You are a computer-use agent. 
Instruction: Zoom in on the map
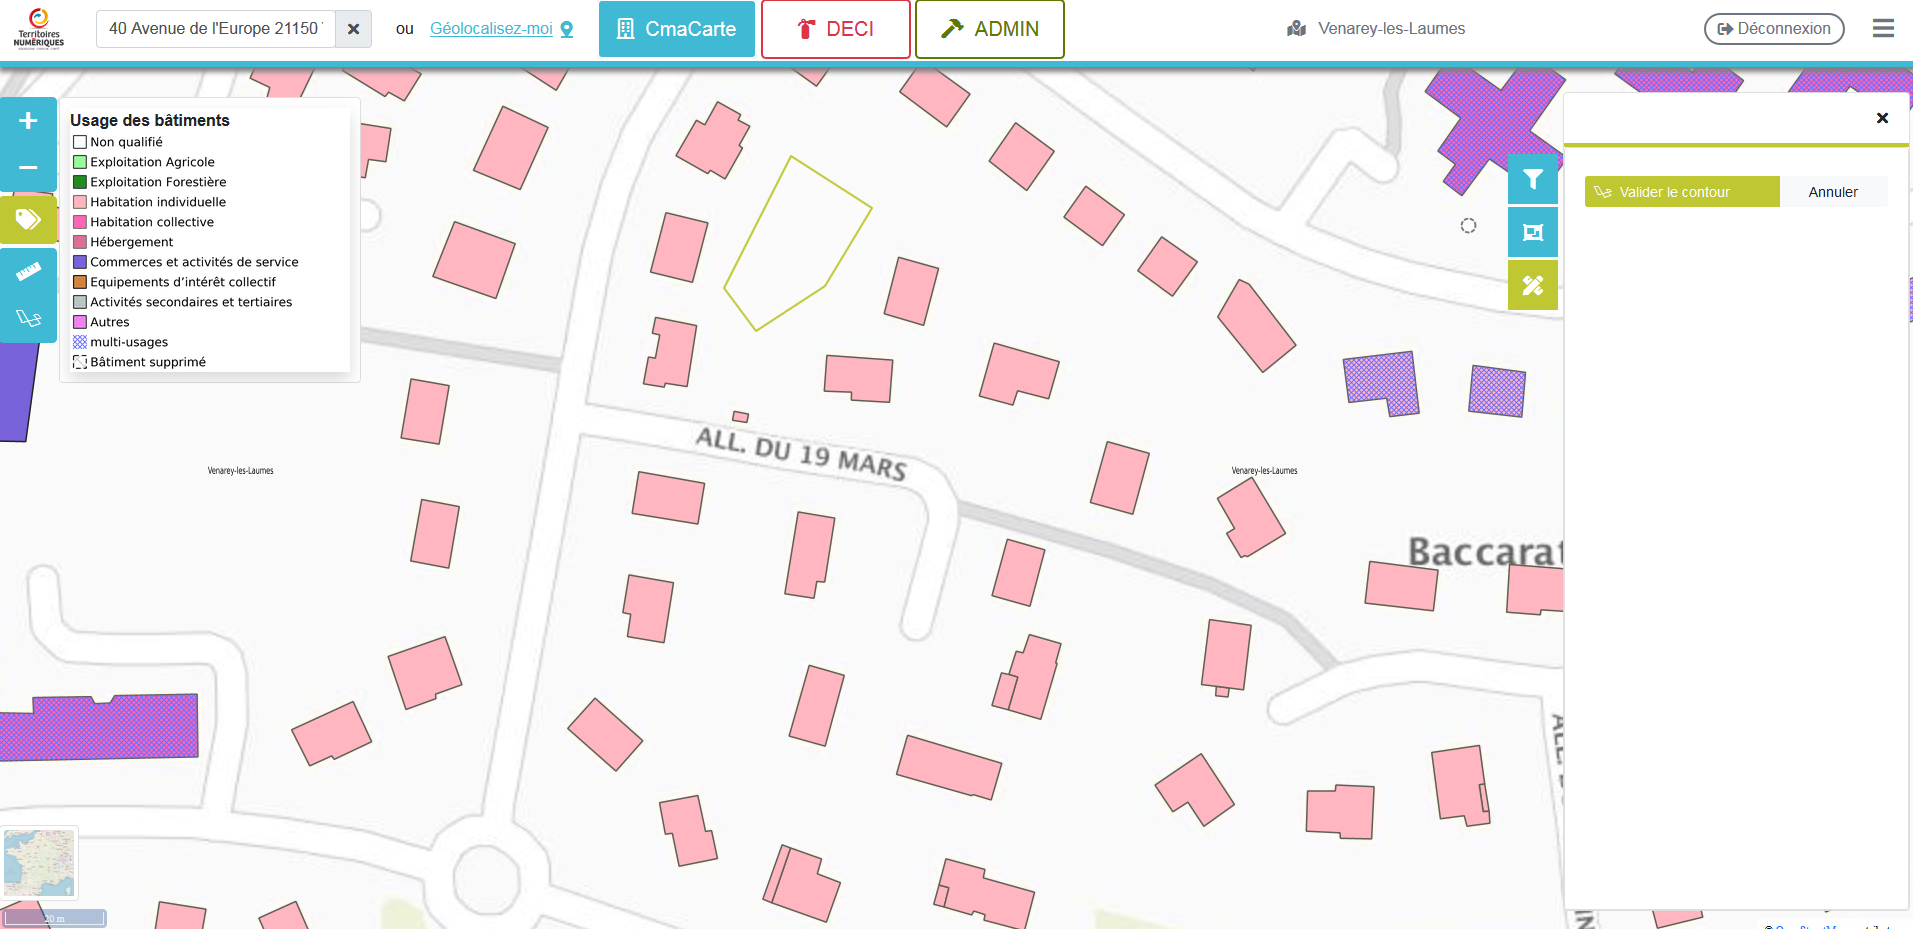coord(28,121)
